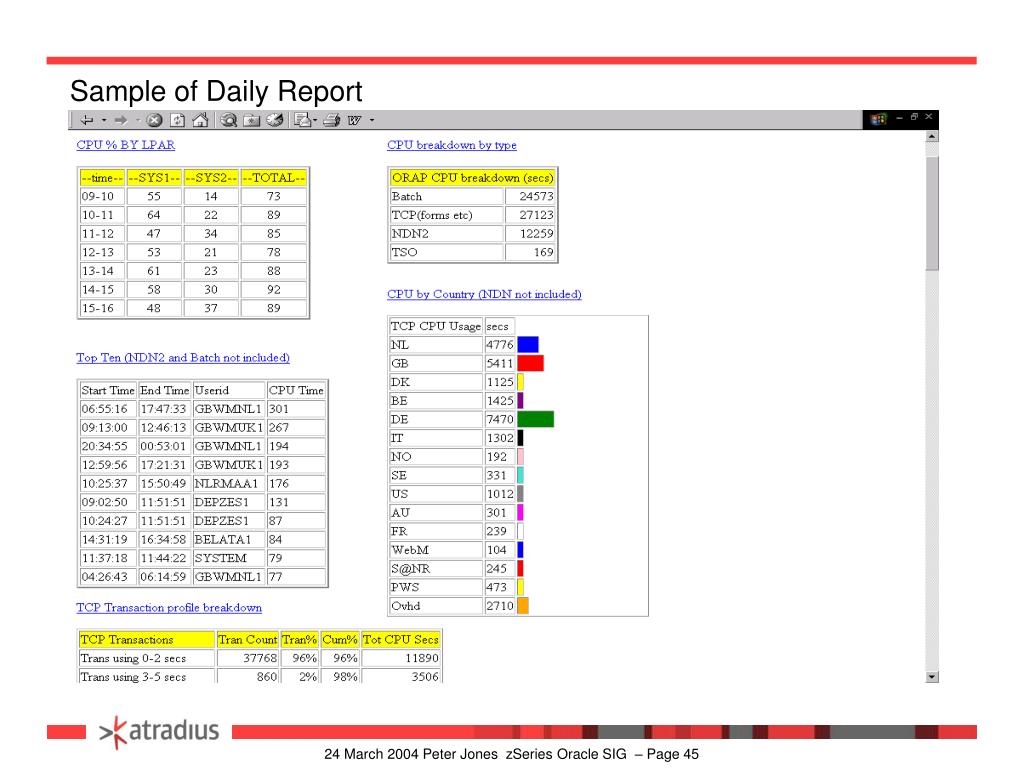This screenshot has height=768, width=1024.
Task: Open the Favorites folder icon
Action: (251, 120)
